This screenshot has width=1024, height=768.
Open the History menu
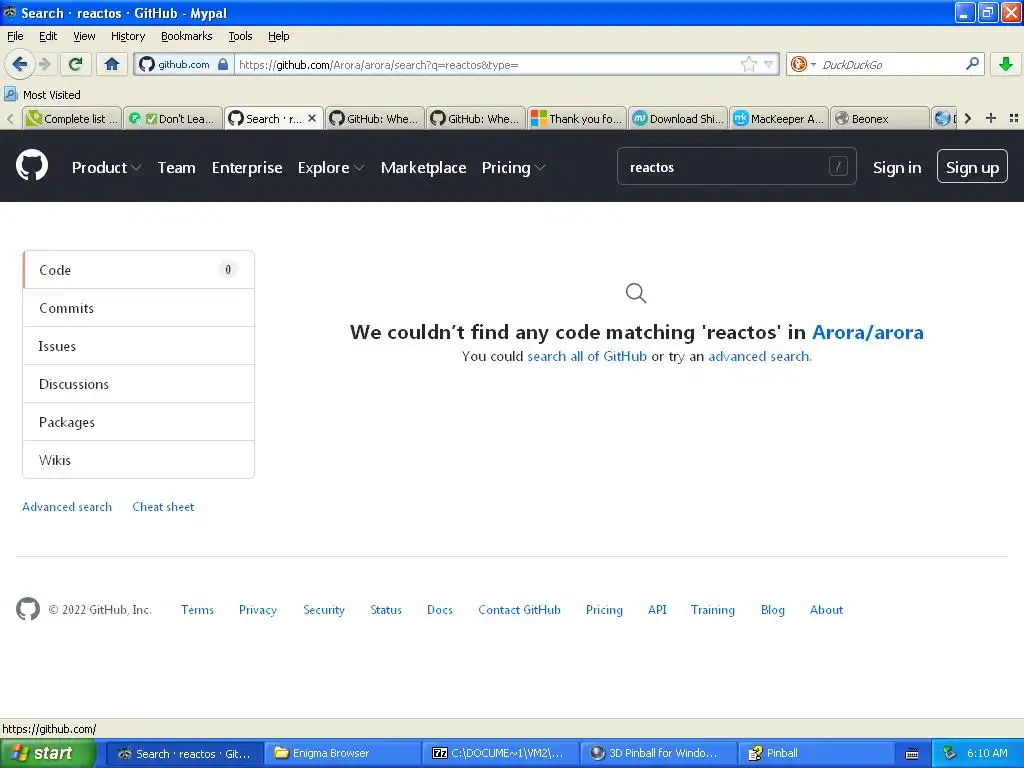click(127, 36)
